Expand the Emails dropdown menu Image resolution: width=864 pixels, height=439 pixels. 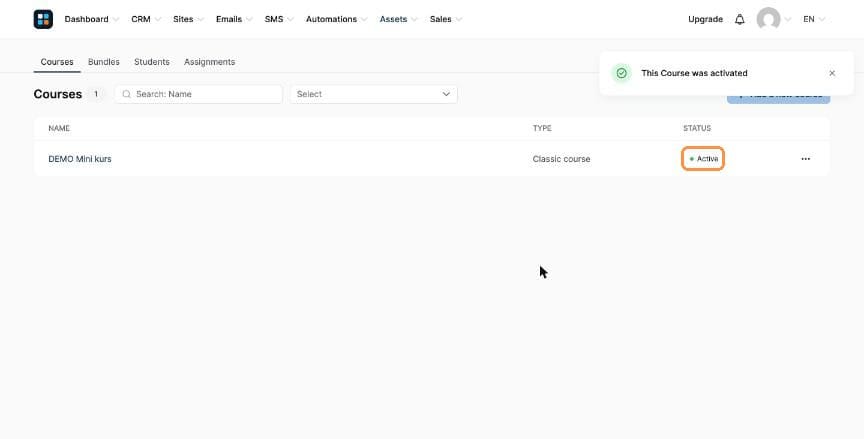(234, 19)
